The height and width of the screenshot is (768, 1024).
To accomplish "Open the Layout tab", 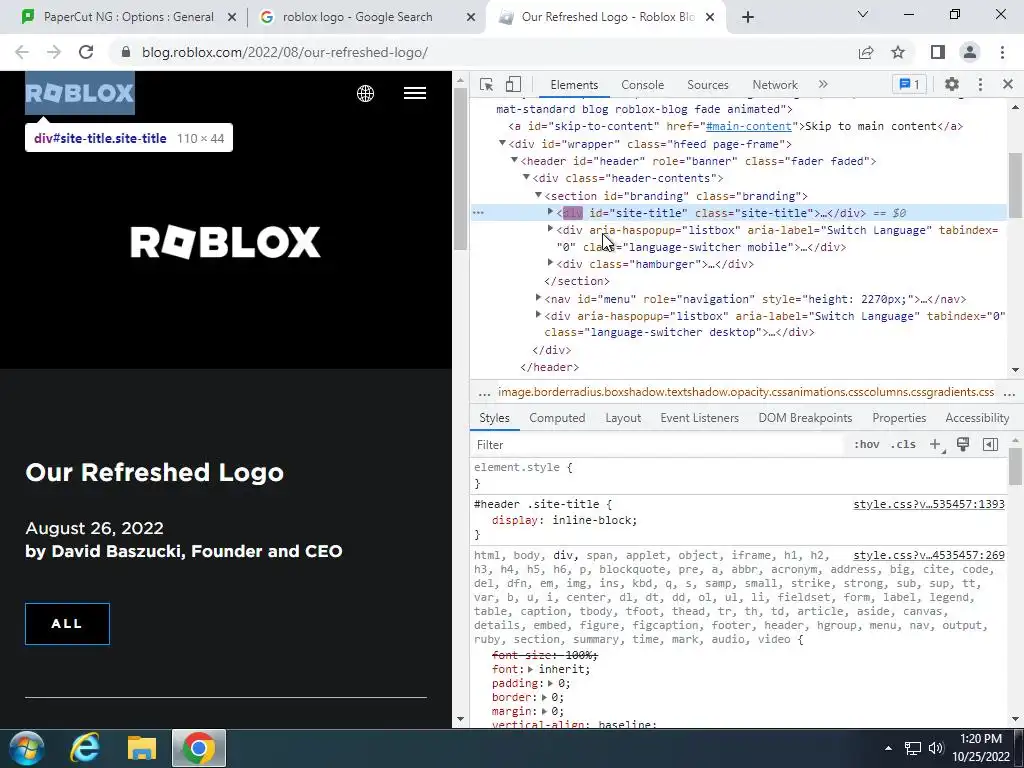I will [x=623, y=418].
